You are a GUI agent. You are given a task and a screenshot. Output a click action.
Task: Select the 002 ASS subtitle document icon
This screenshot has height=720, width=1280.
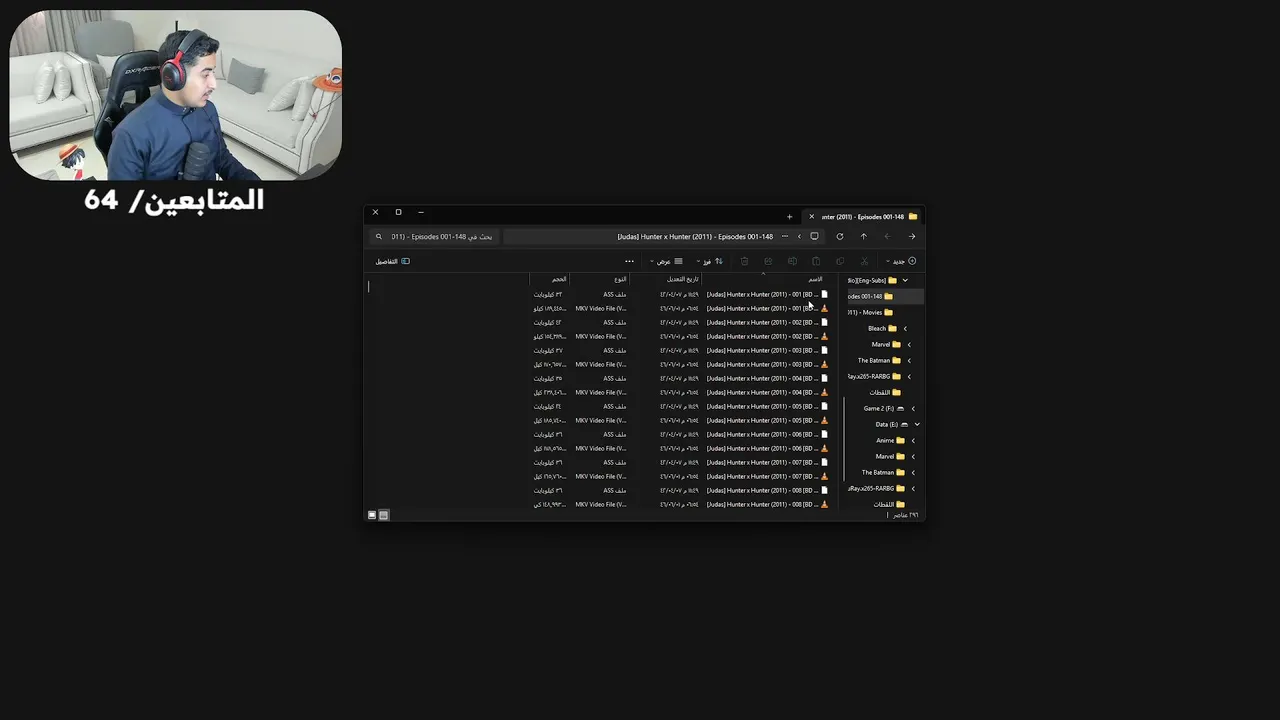(825, 323)
